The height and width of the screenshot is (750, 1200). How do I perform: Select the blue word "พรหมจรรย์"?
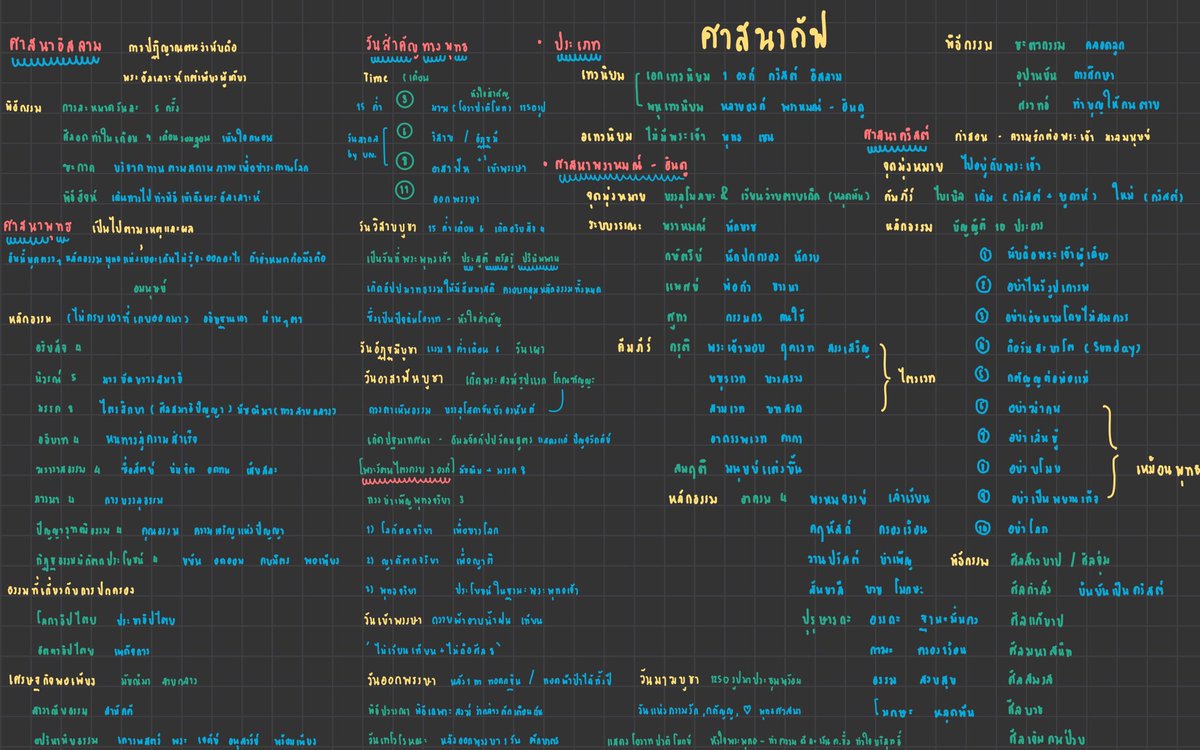point(838,497)
